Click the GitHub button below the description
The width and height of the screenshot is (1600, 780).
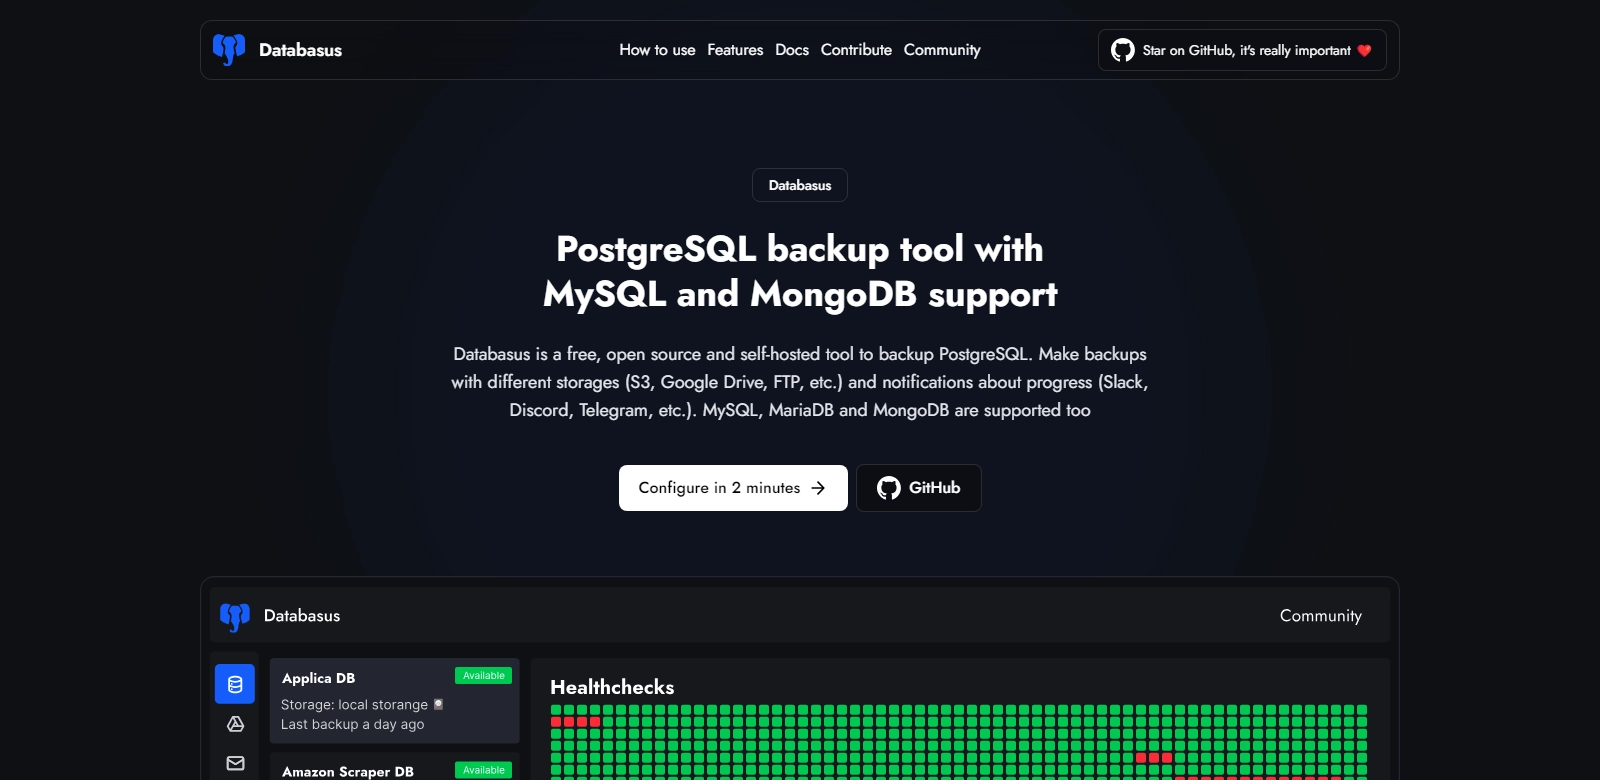[x=918, y=488]
